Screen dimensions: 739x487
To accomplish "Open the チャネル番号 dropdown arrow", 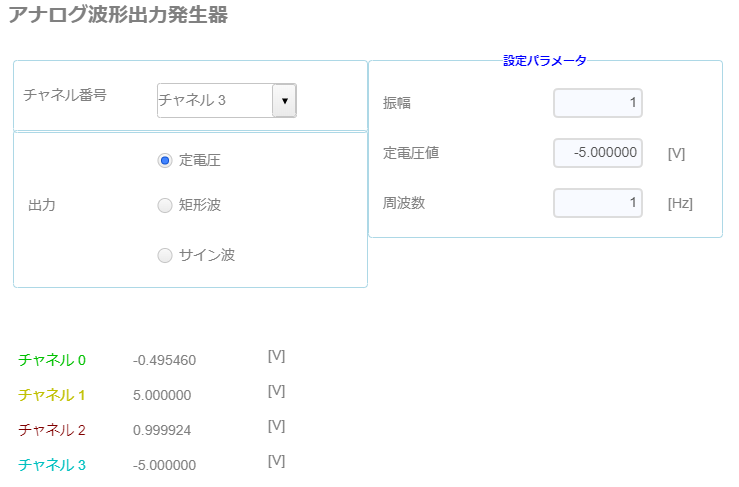I will point(284,100).
